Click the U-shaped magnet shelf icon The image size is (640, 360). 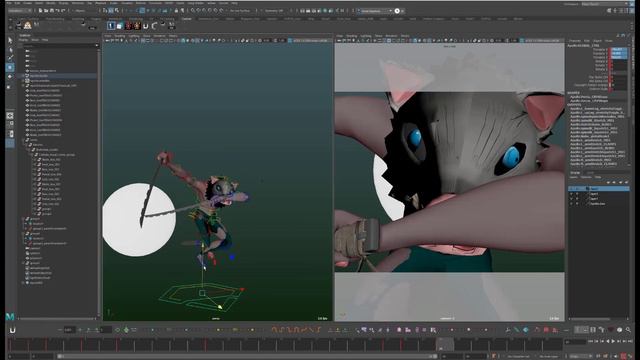[146, 26]
